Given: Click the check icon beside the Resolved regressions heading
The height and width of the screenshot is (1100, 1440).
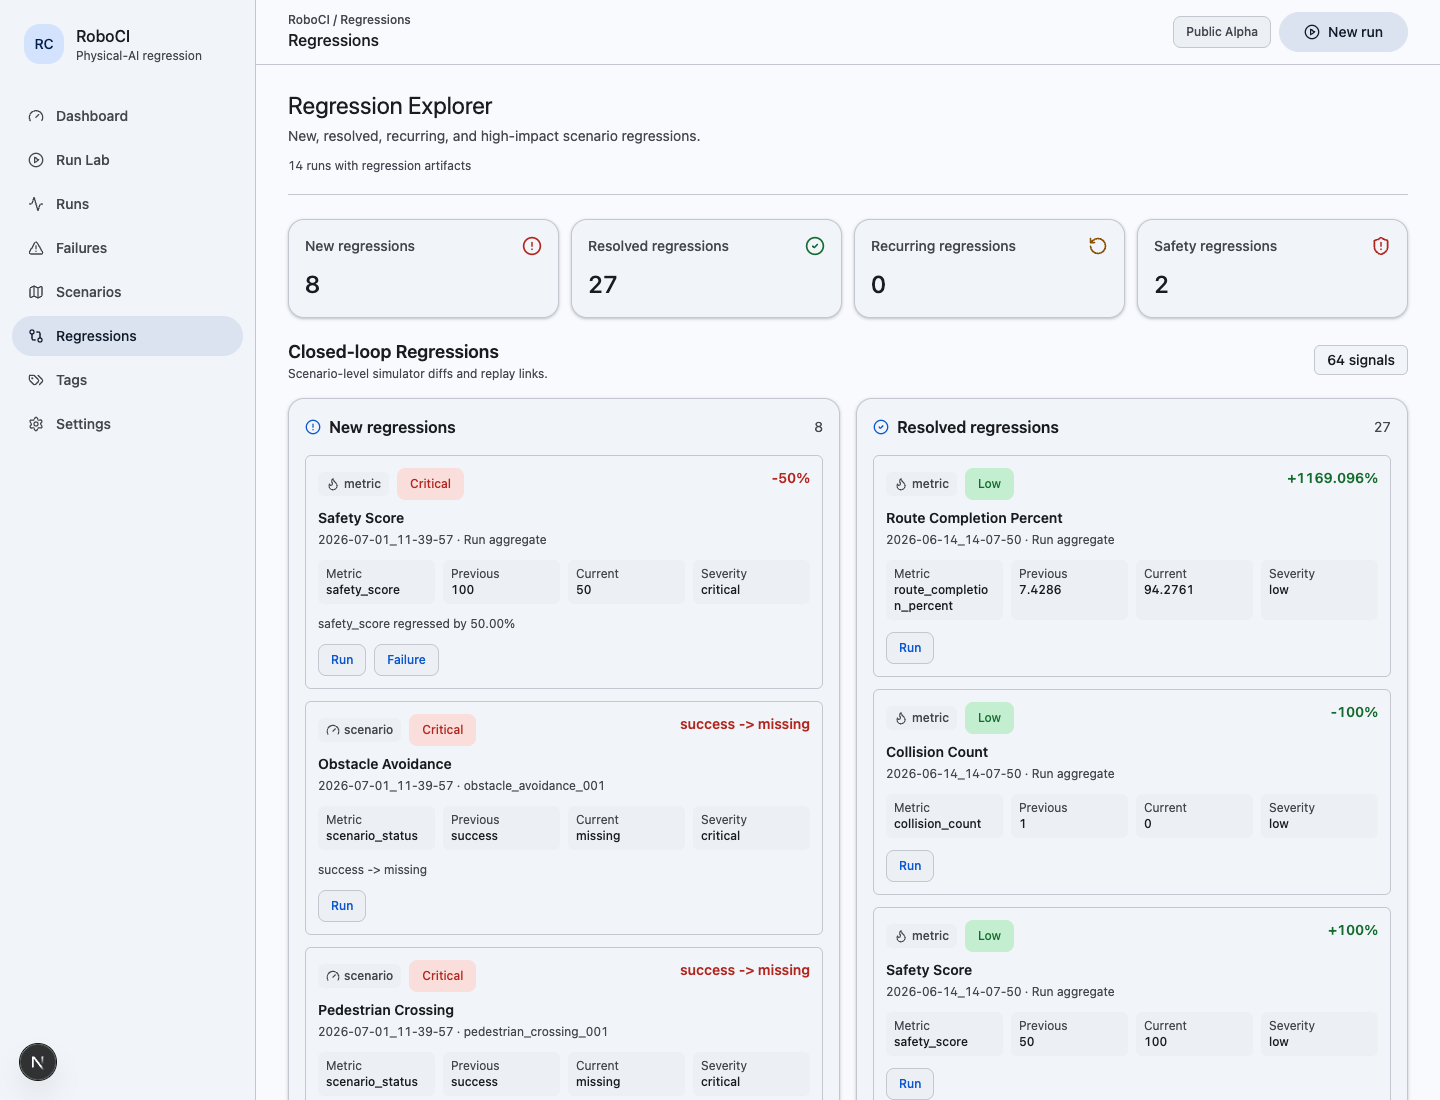Looking at the screenshot, I should click(881, 427).
